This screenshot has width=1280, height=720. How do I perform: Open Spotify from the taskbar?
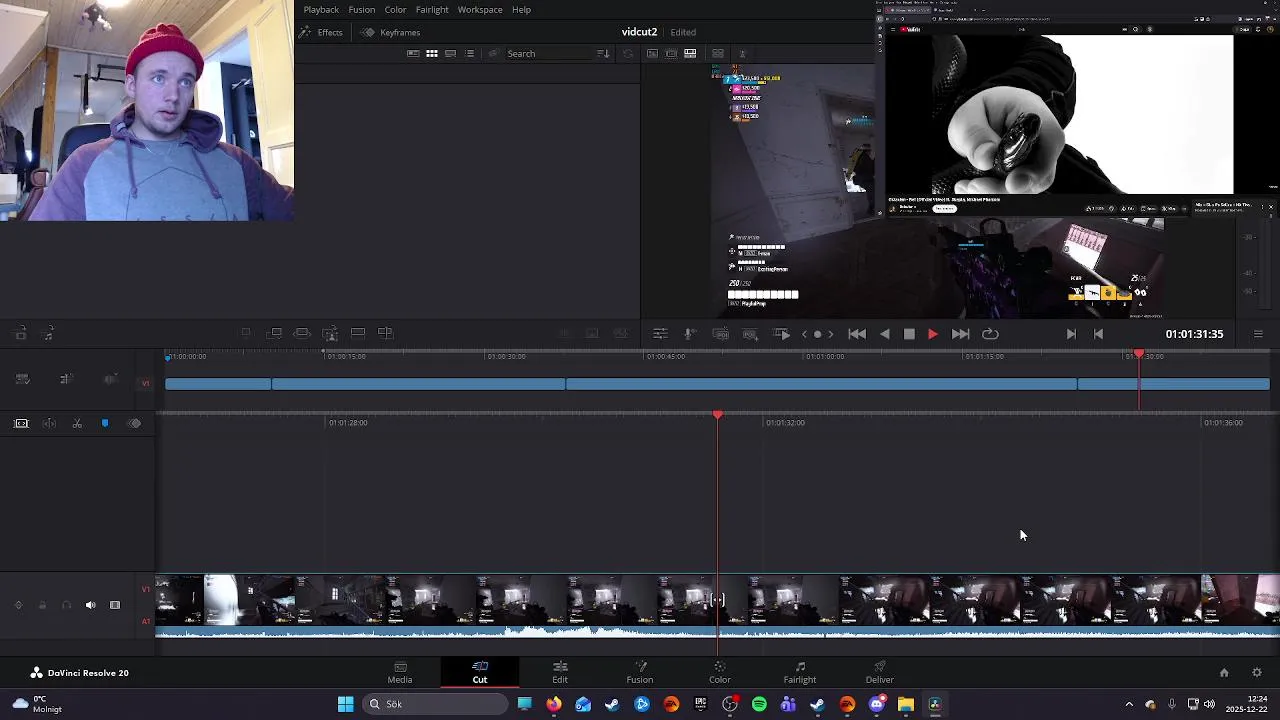[x=759, y=704]
